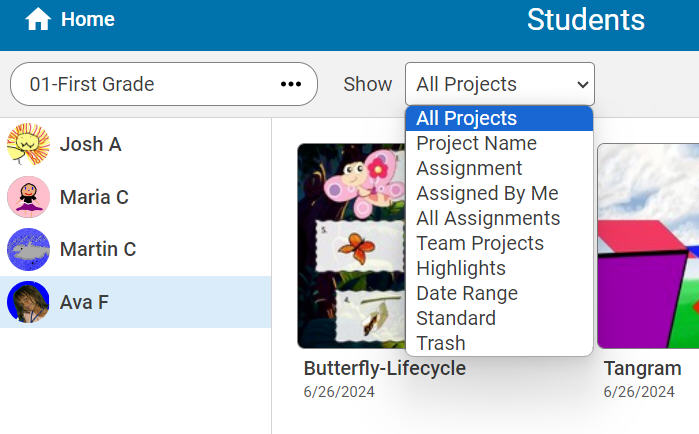The image size is (699, 434).
Task: Open the 01-First Grade class selector
Action: tap(164, 84)
